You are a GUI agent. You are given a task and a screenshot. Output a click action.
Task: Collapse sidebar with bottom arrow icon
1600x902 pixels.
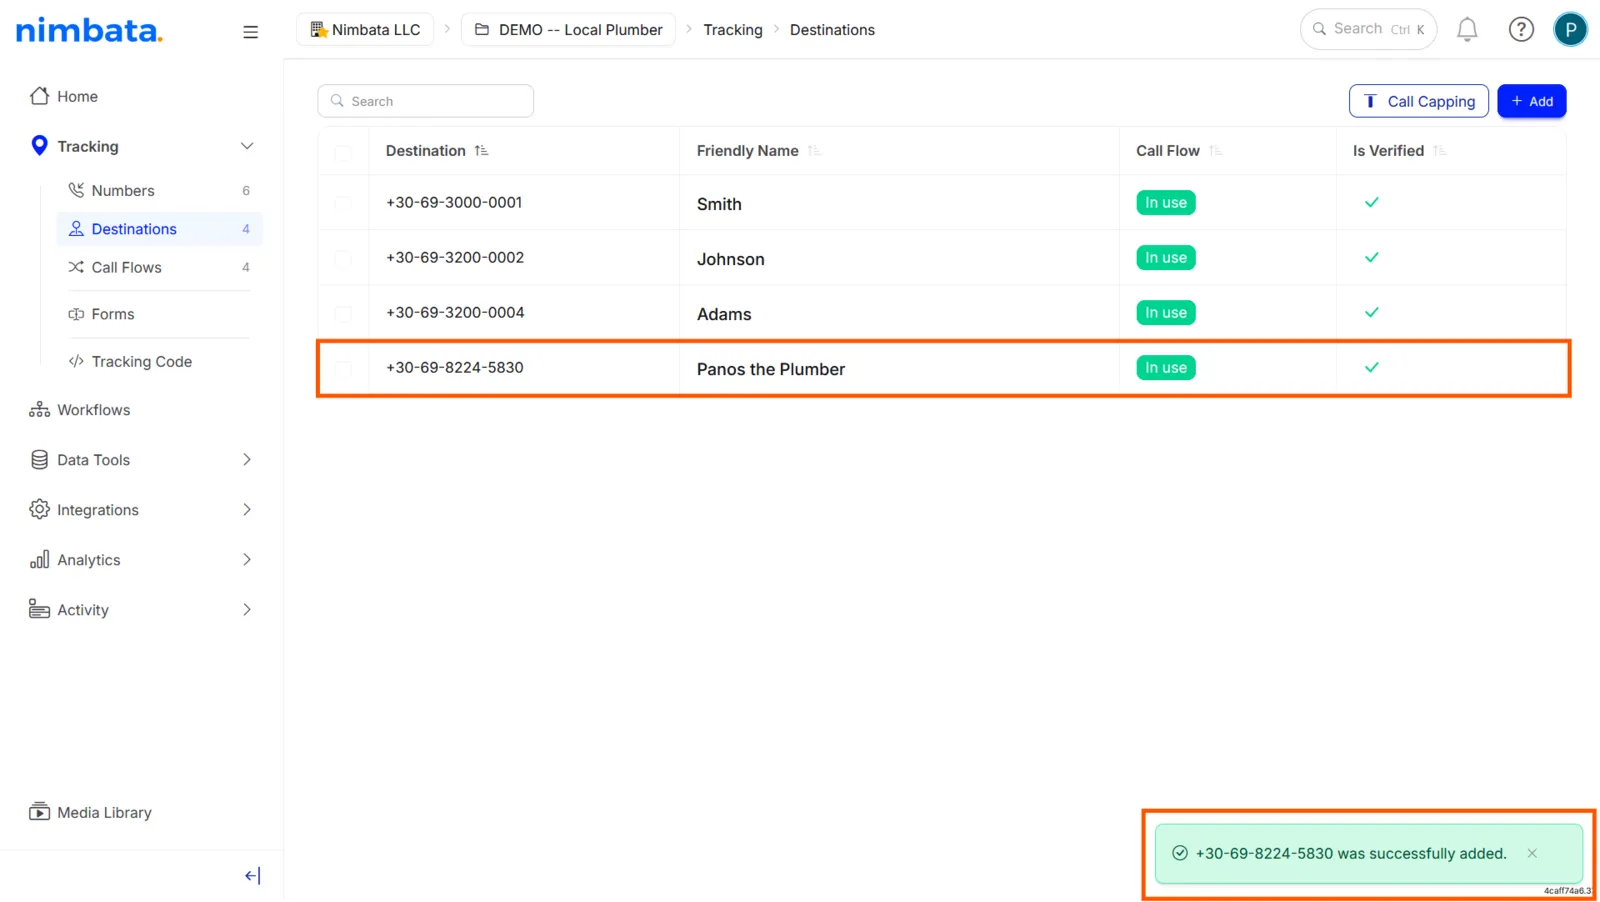click(x=252, y=876)
